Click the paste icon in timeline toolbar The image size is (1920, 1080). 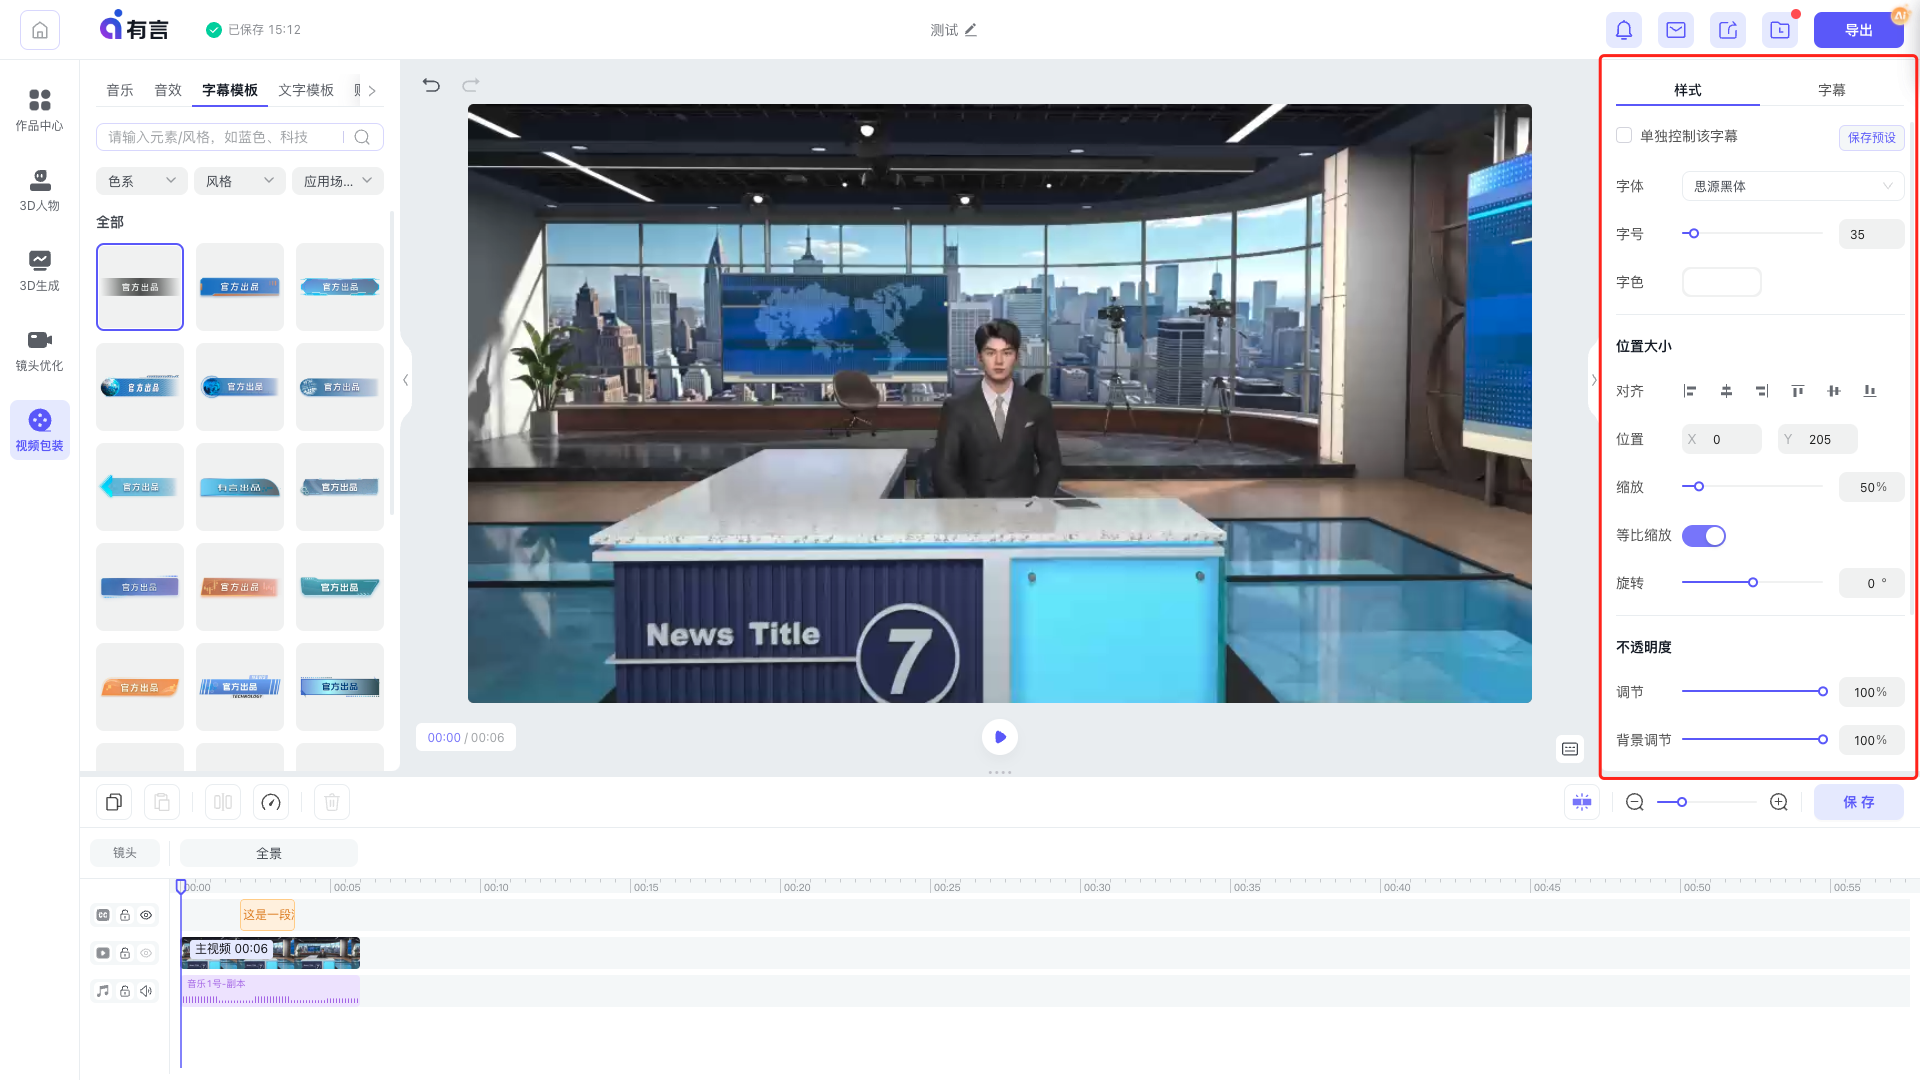coord(162,802)
